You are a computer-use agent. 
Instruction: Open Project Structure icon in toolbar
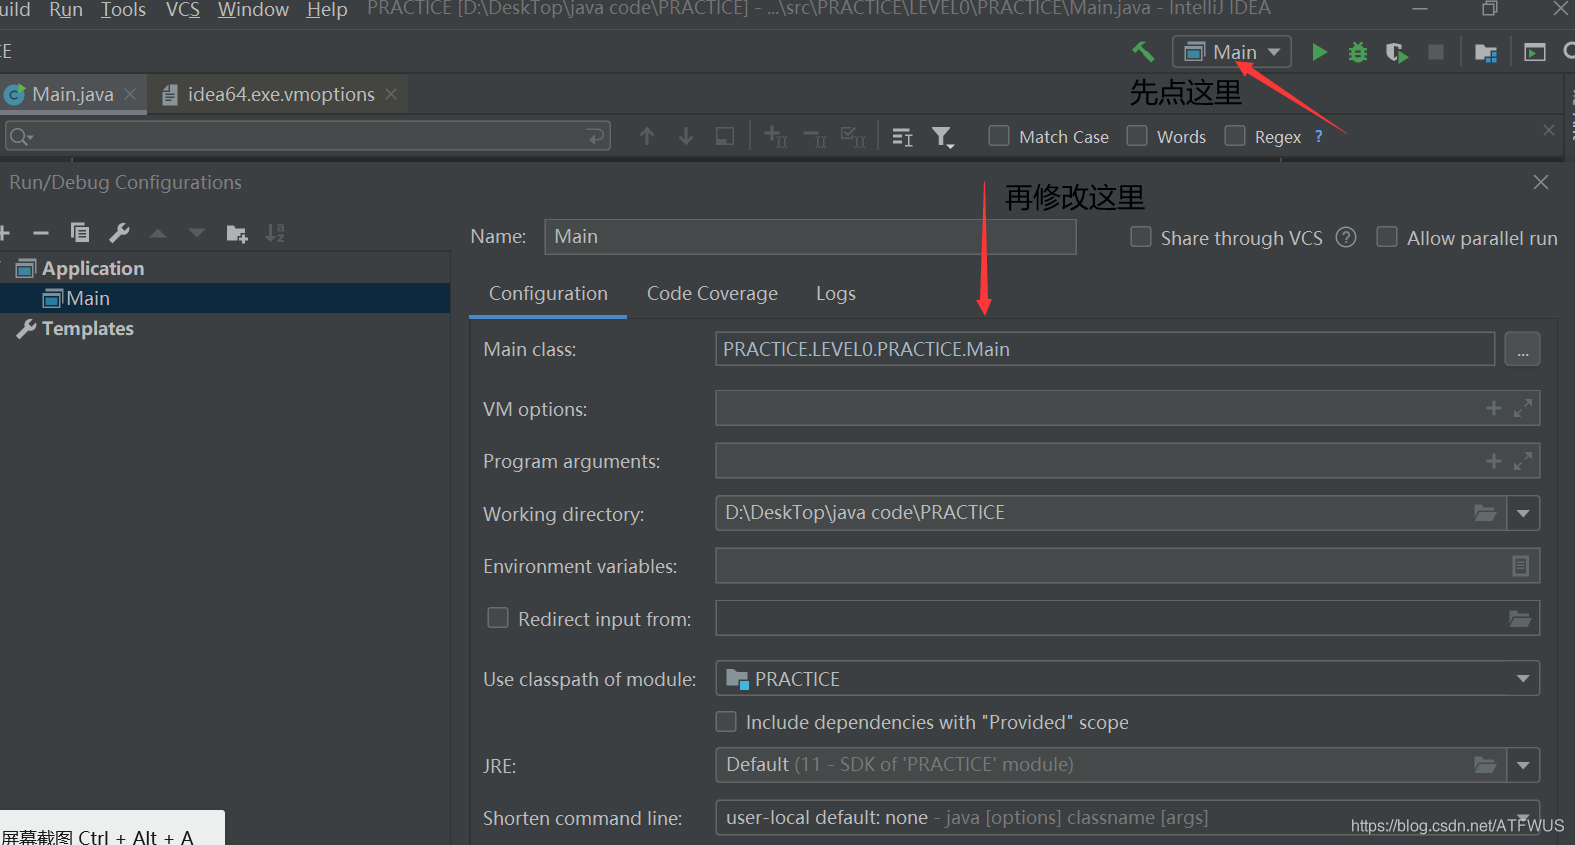click(x=1486, y=52)
